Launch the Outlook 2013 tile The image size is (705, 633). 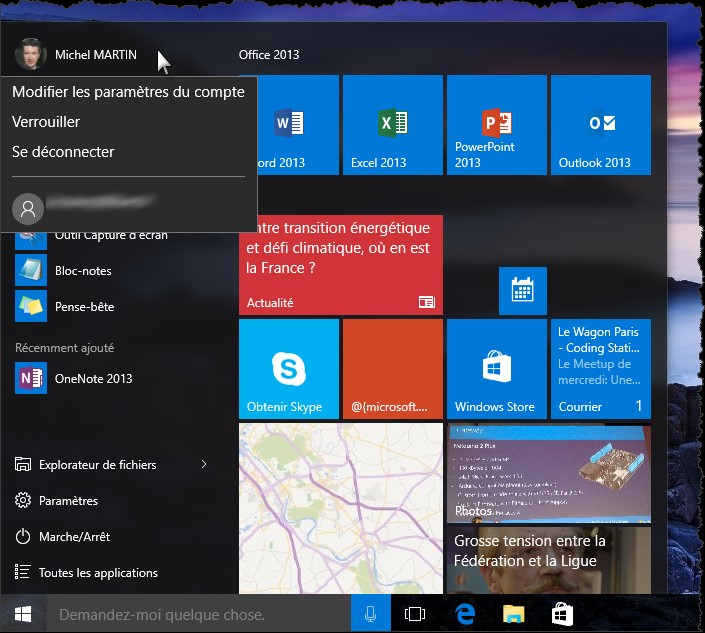[x=600, y=125]
